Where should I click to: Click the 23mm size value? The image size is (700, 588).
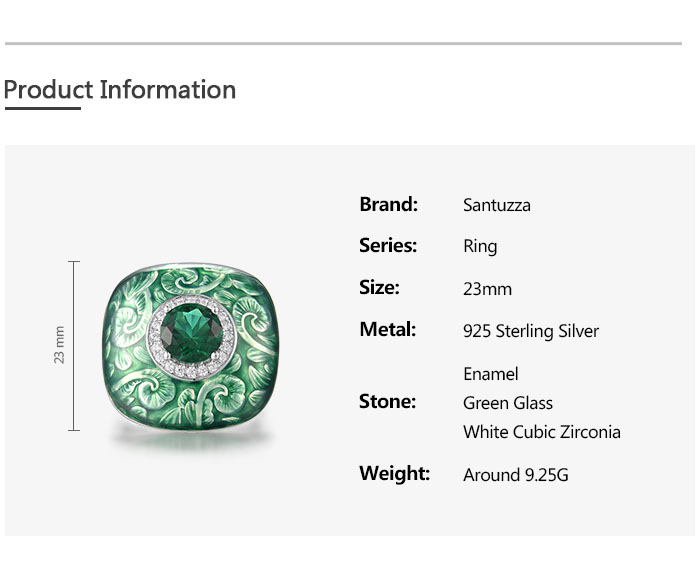[487, 289]
